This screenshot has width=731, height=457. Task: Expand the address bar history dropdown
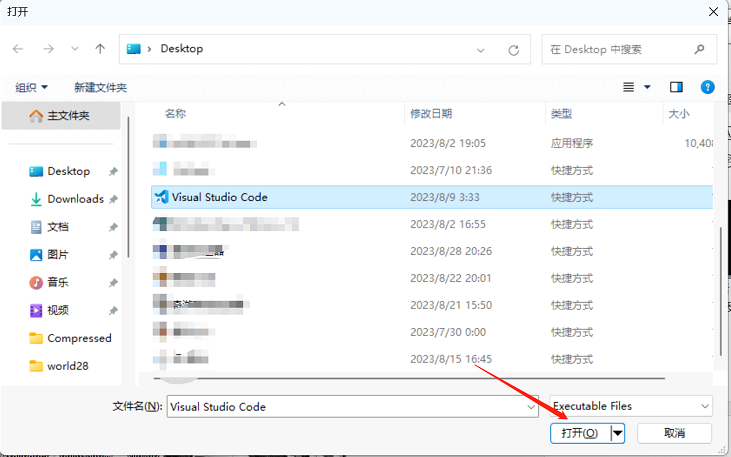point(481,50)
